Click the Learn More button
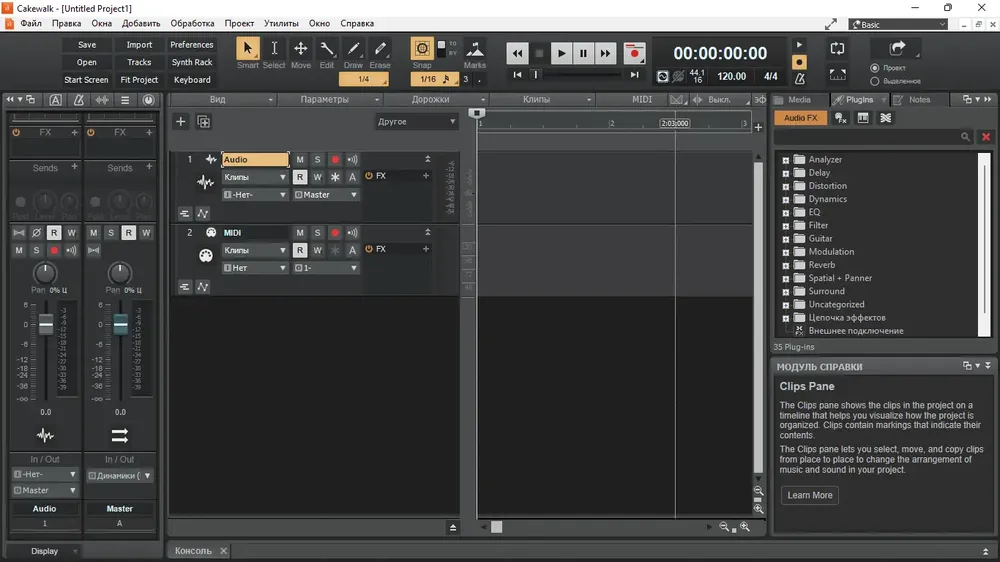Screen dimensions: 1000x562 click(x=809, y=495)
